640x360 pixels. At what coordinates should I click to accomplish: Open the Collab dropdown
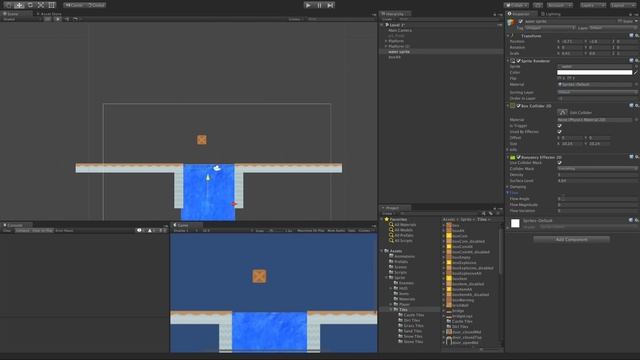[x=517, y=5]
